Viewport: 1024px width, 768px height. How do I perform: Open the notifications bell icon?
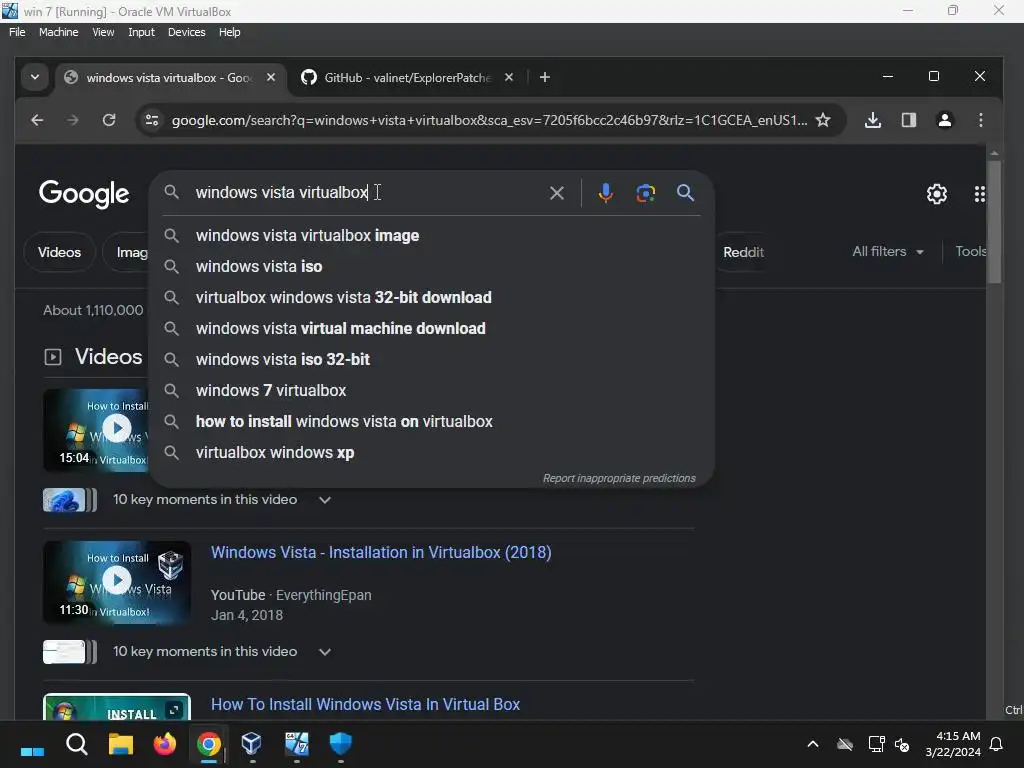pos(996,744)
